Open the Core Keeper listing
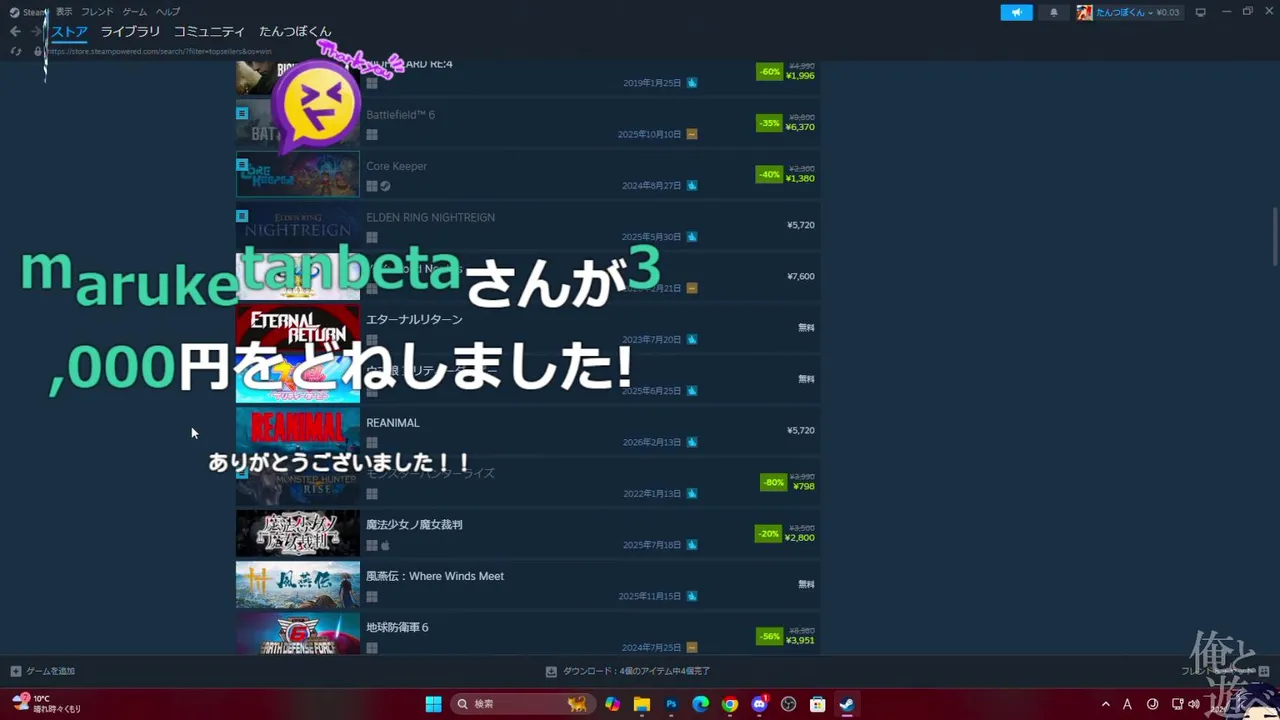The image size is (1280, 720). tap(528, 175)
